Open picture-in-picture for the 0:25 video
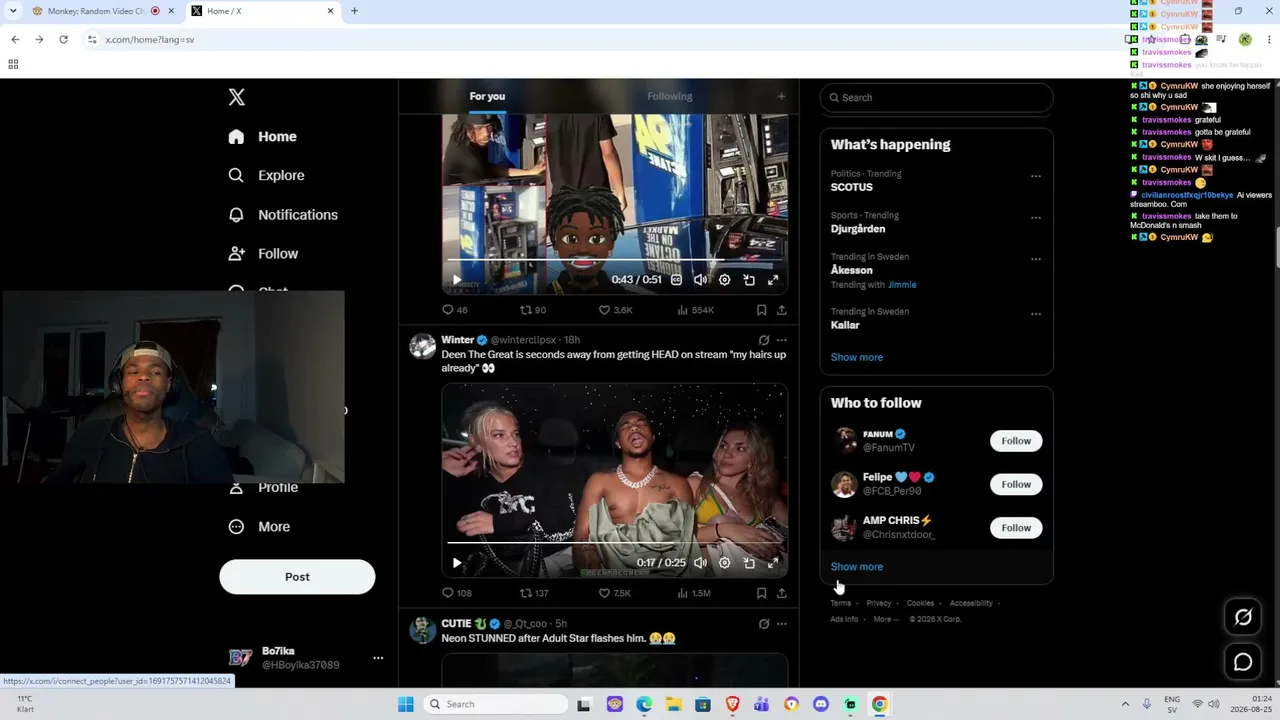Viewport: 1280px width, 720px height. [749, 563]
